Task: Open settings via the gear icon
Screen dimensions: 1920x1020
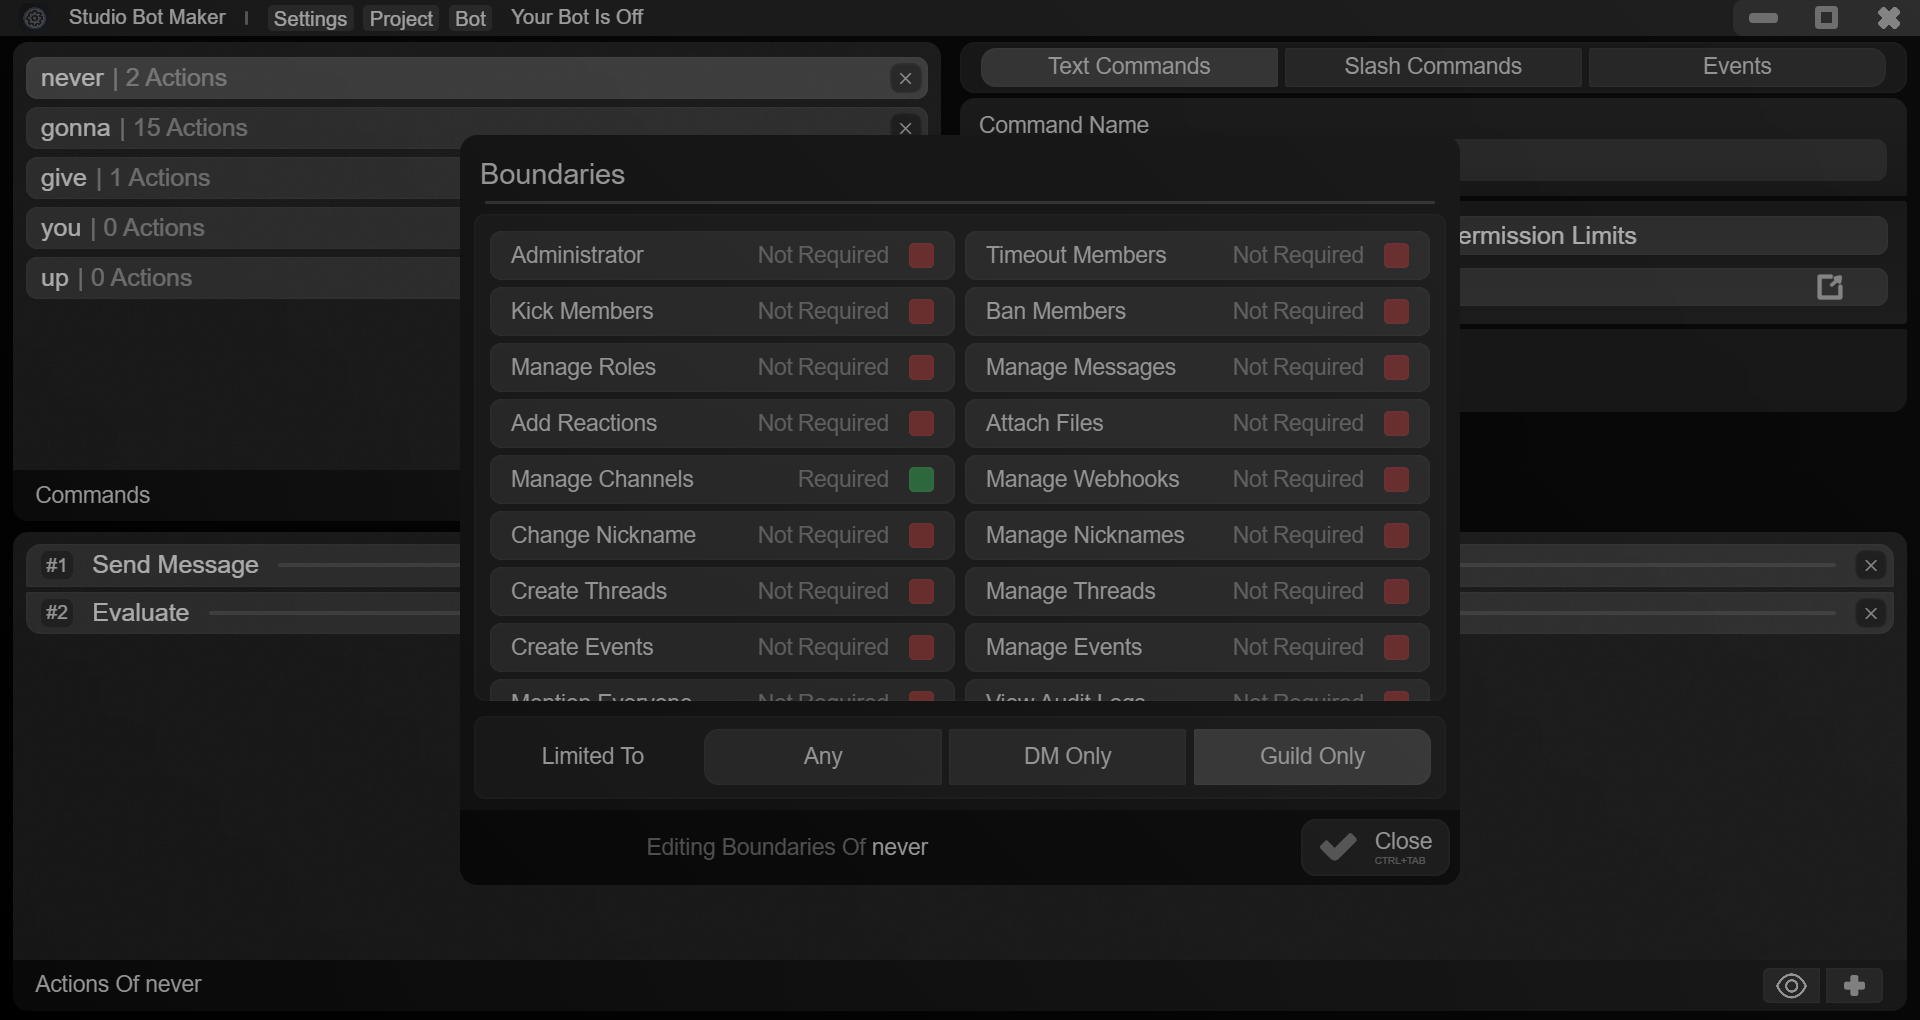Action: (x=34, y=17)
